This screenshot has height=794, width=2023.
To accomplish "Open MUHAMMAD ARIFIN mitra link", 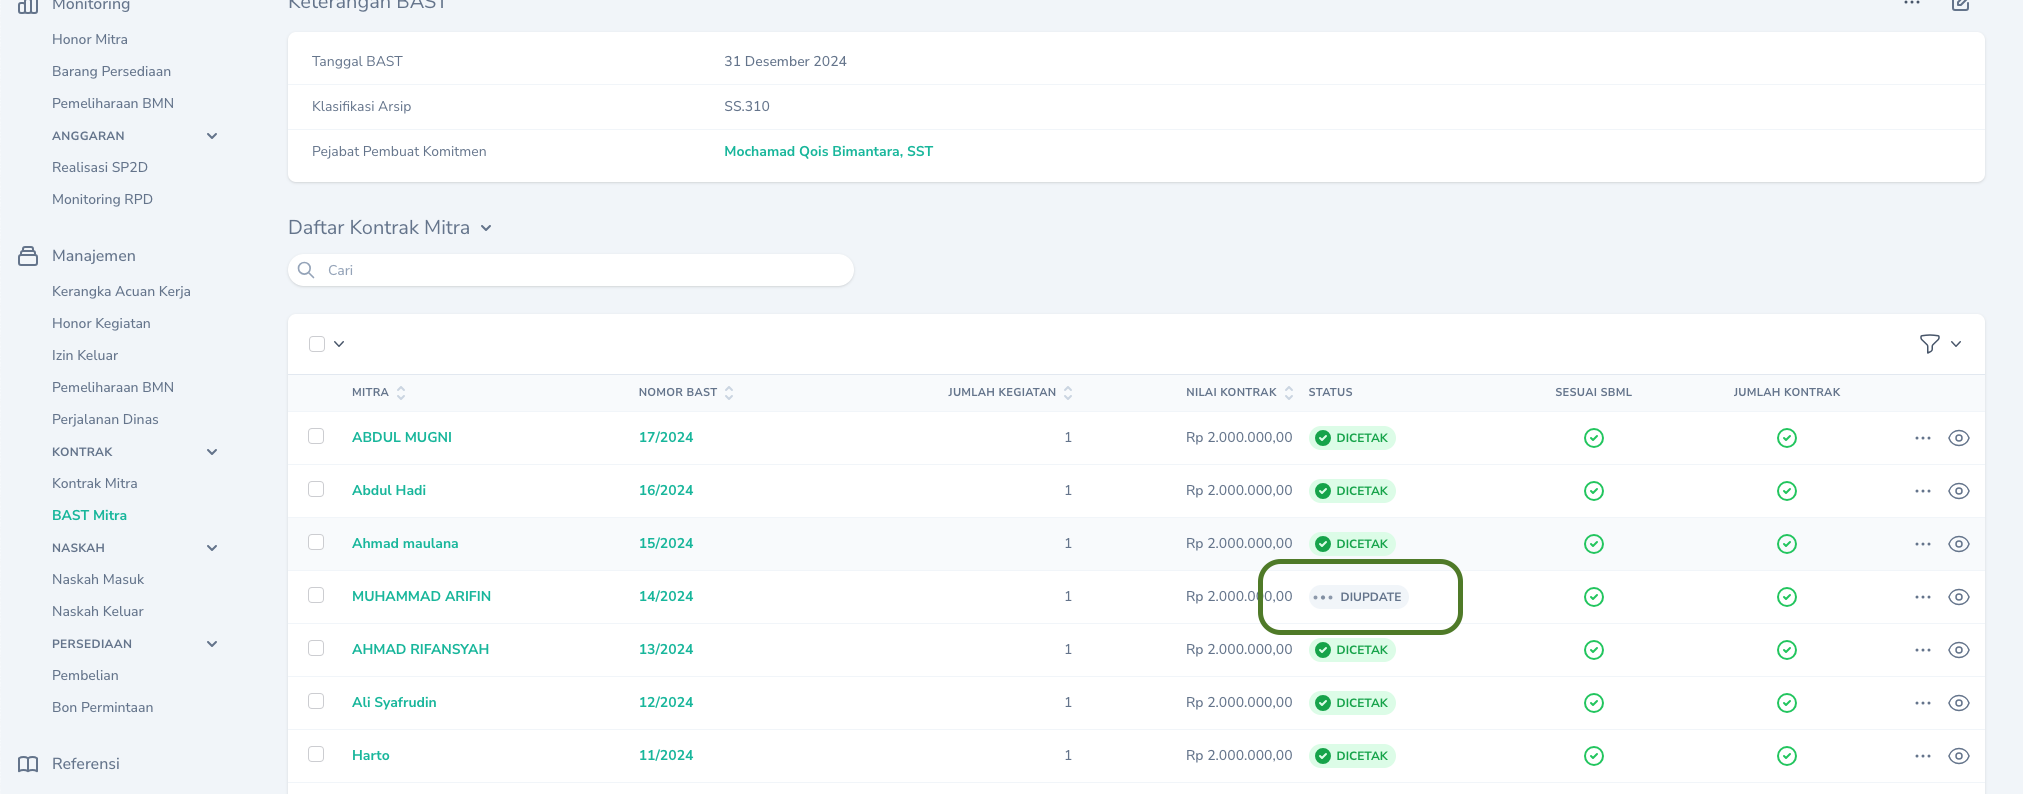I will click(x=421, y=596).
